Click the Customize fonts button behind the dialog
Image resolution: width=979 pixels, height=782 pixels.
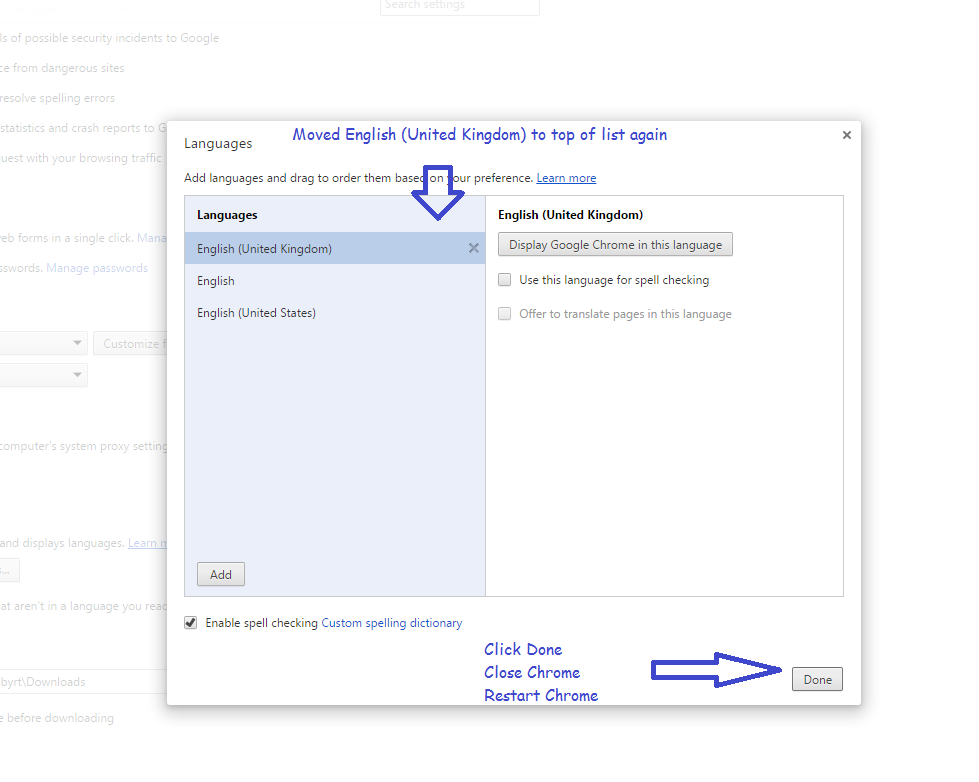click(131, 344)
